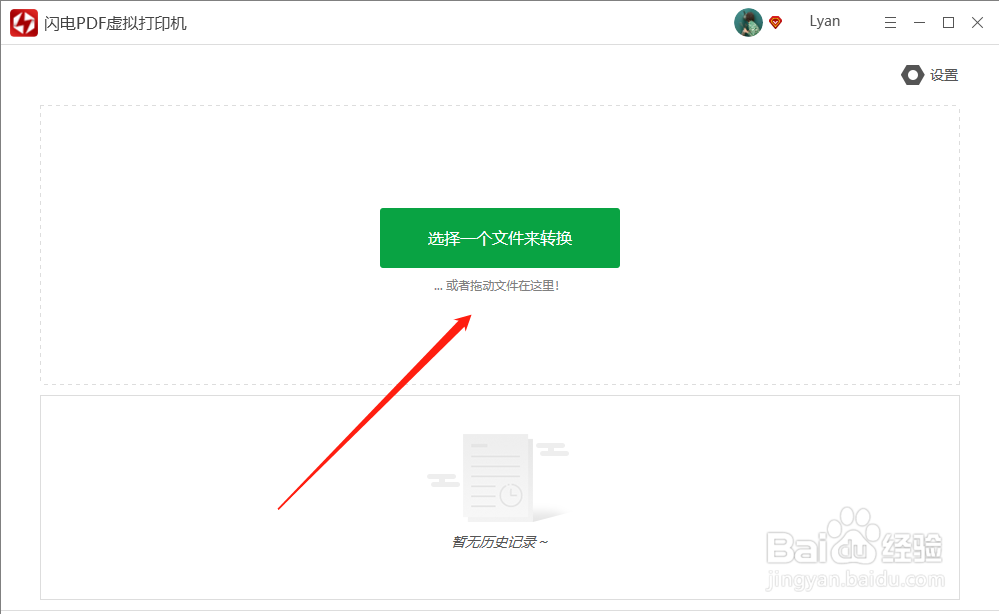The height and width of the screenshot is (614, 999).
Task: Click the 或者拖动文件在这里 drop hint
Action: click(499, 285)
